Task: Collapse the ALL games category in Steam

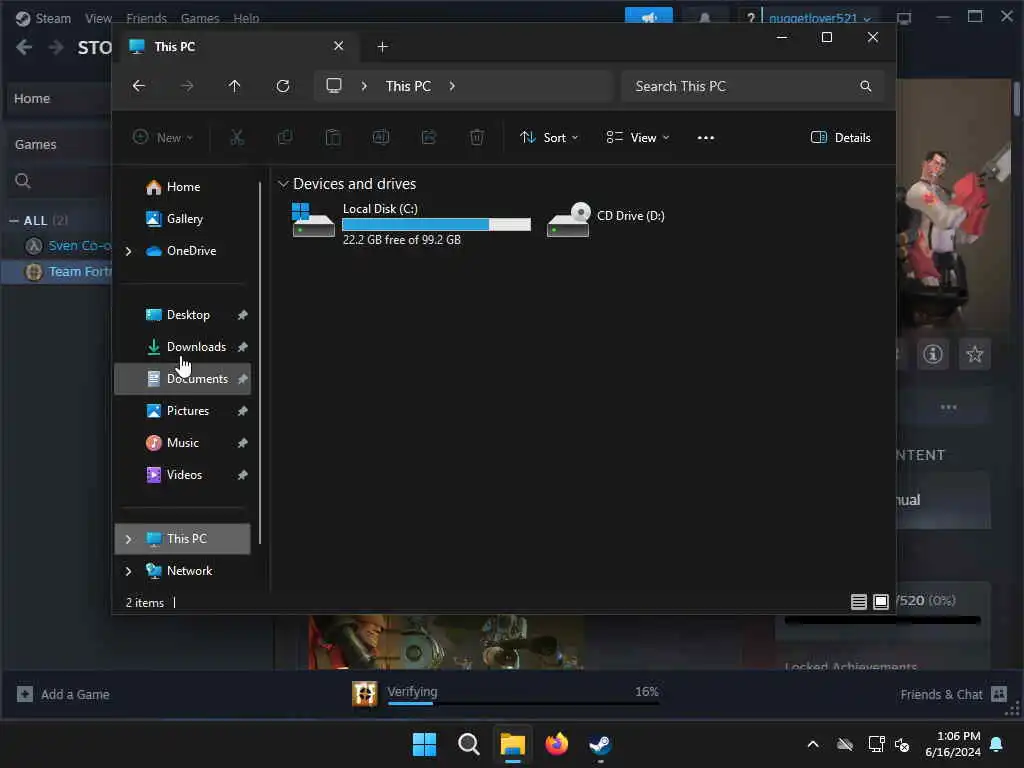Action: tap(14, 221)
